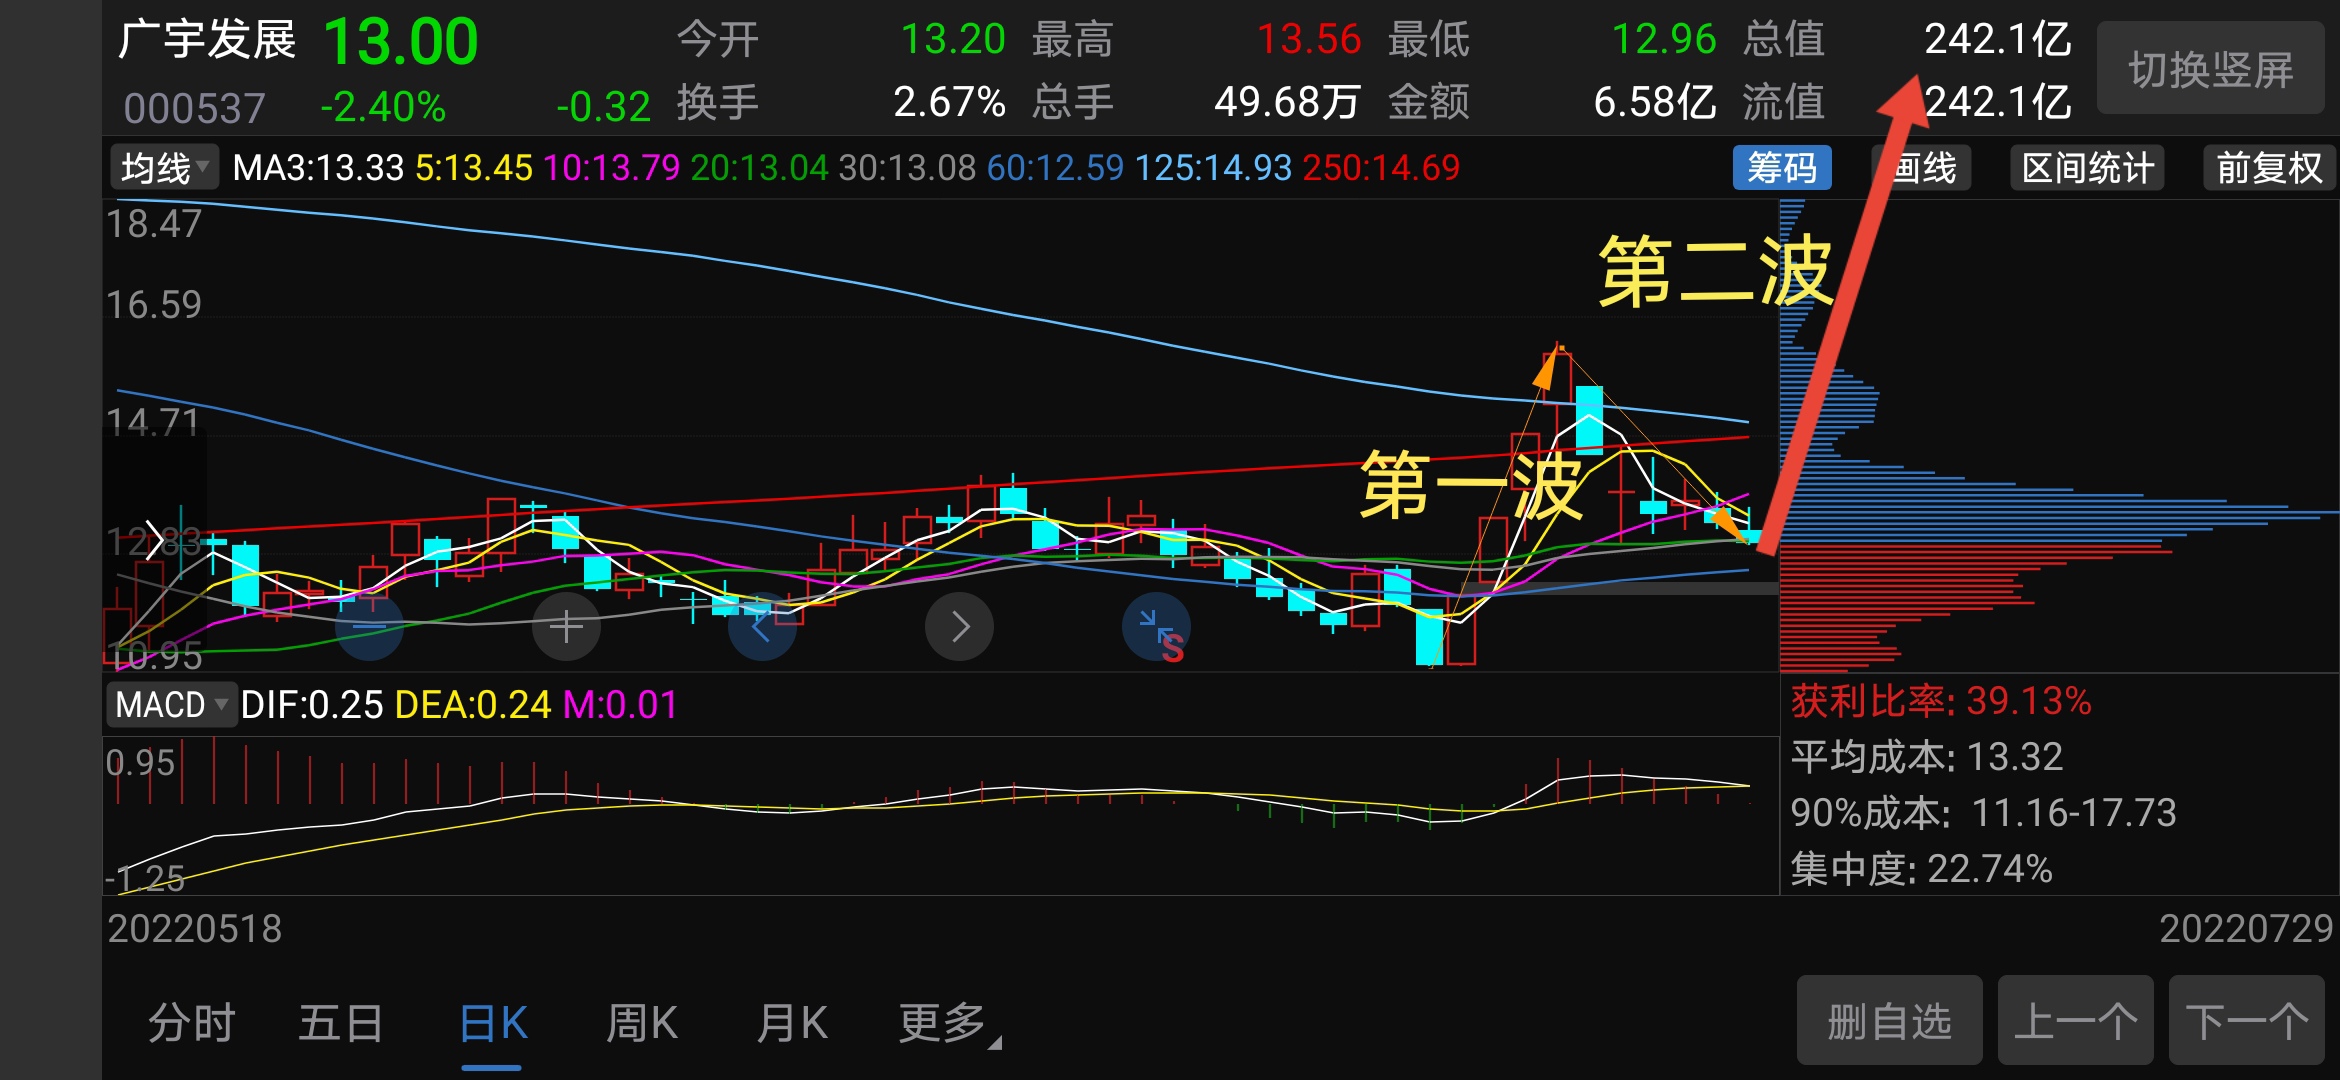Open the MACD indicator dropdown
The width and height of the screenshot is (2340, 1080).
click(170, 704)
